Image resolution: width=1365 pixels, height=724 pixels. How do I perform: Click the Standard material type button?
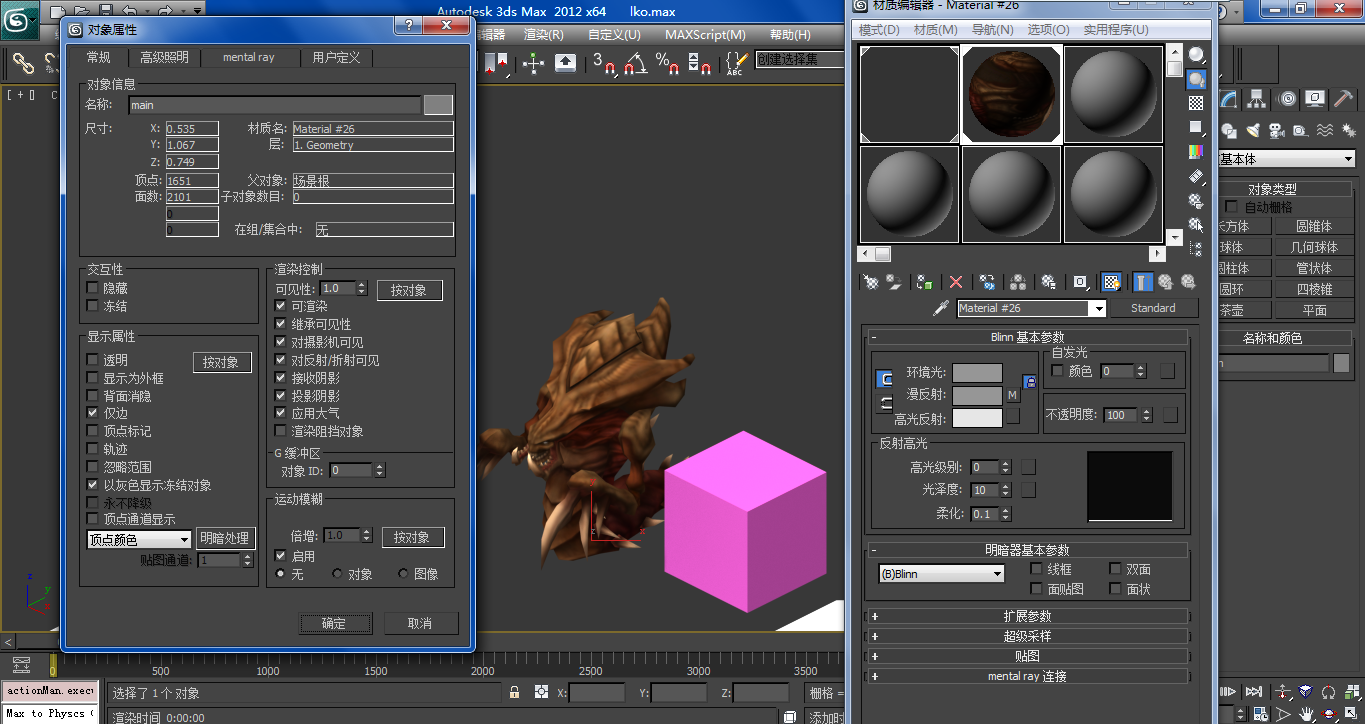point(1152,308)
